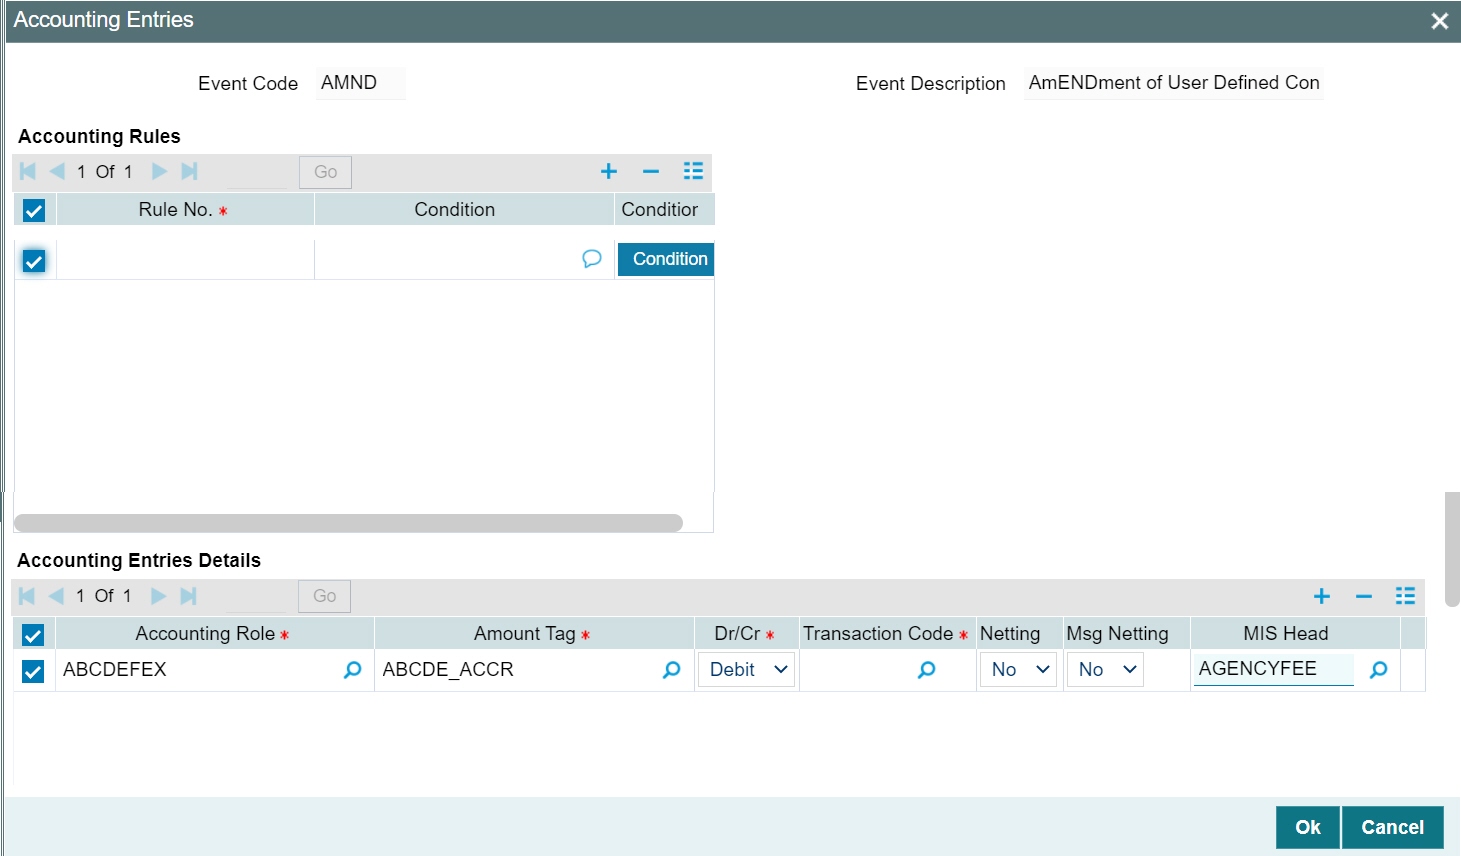Go to next page in Accounting Rules
The width and height of the screenshot is (1461, 856).
(x=159, y=171)
